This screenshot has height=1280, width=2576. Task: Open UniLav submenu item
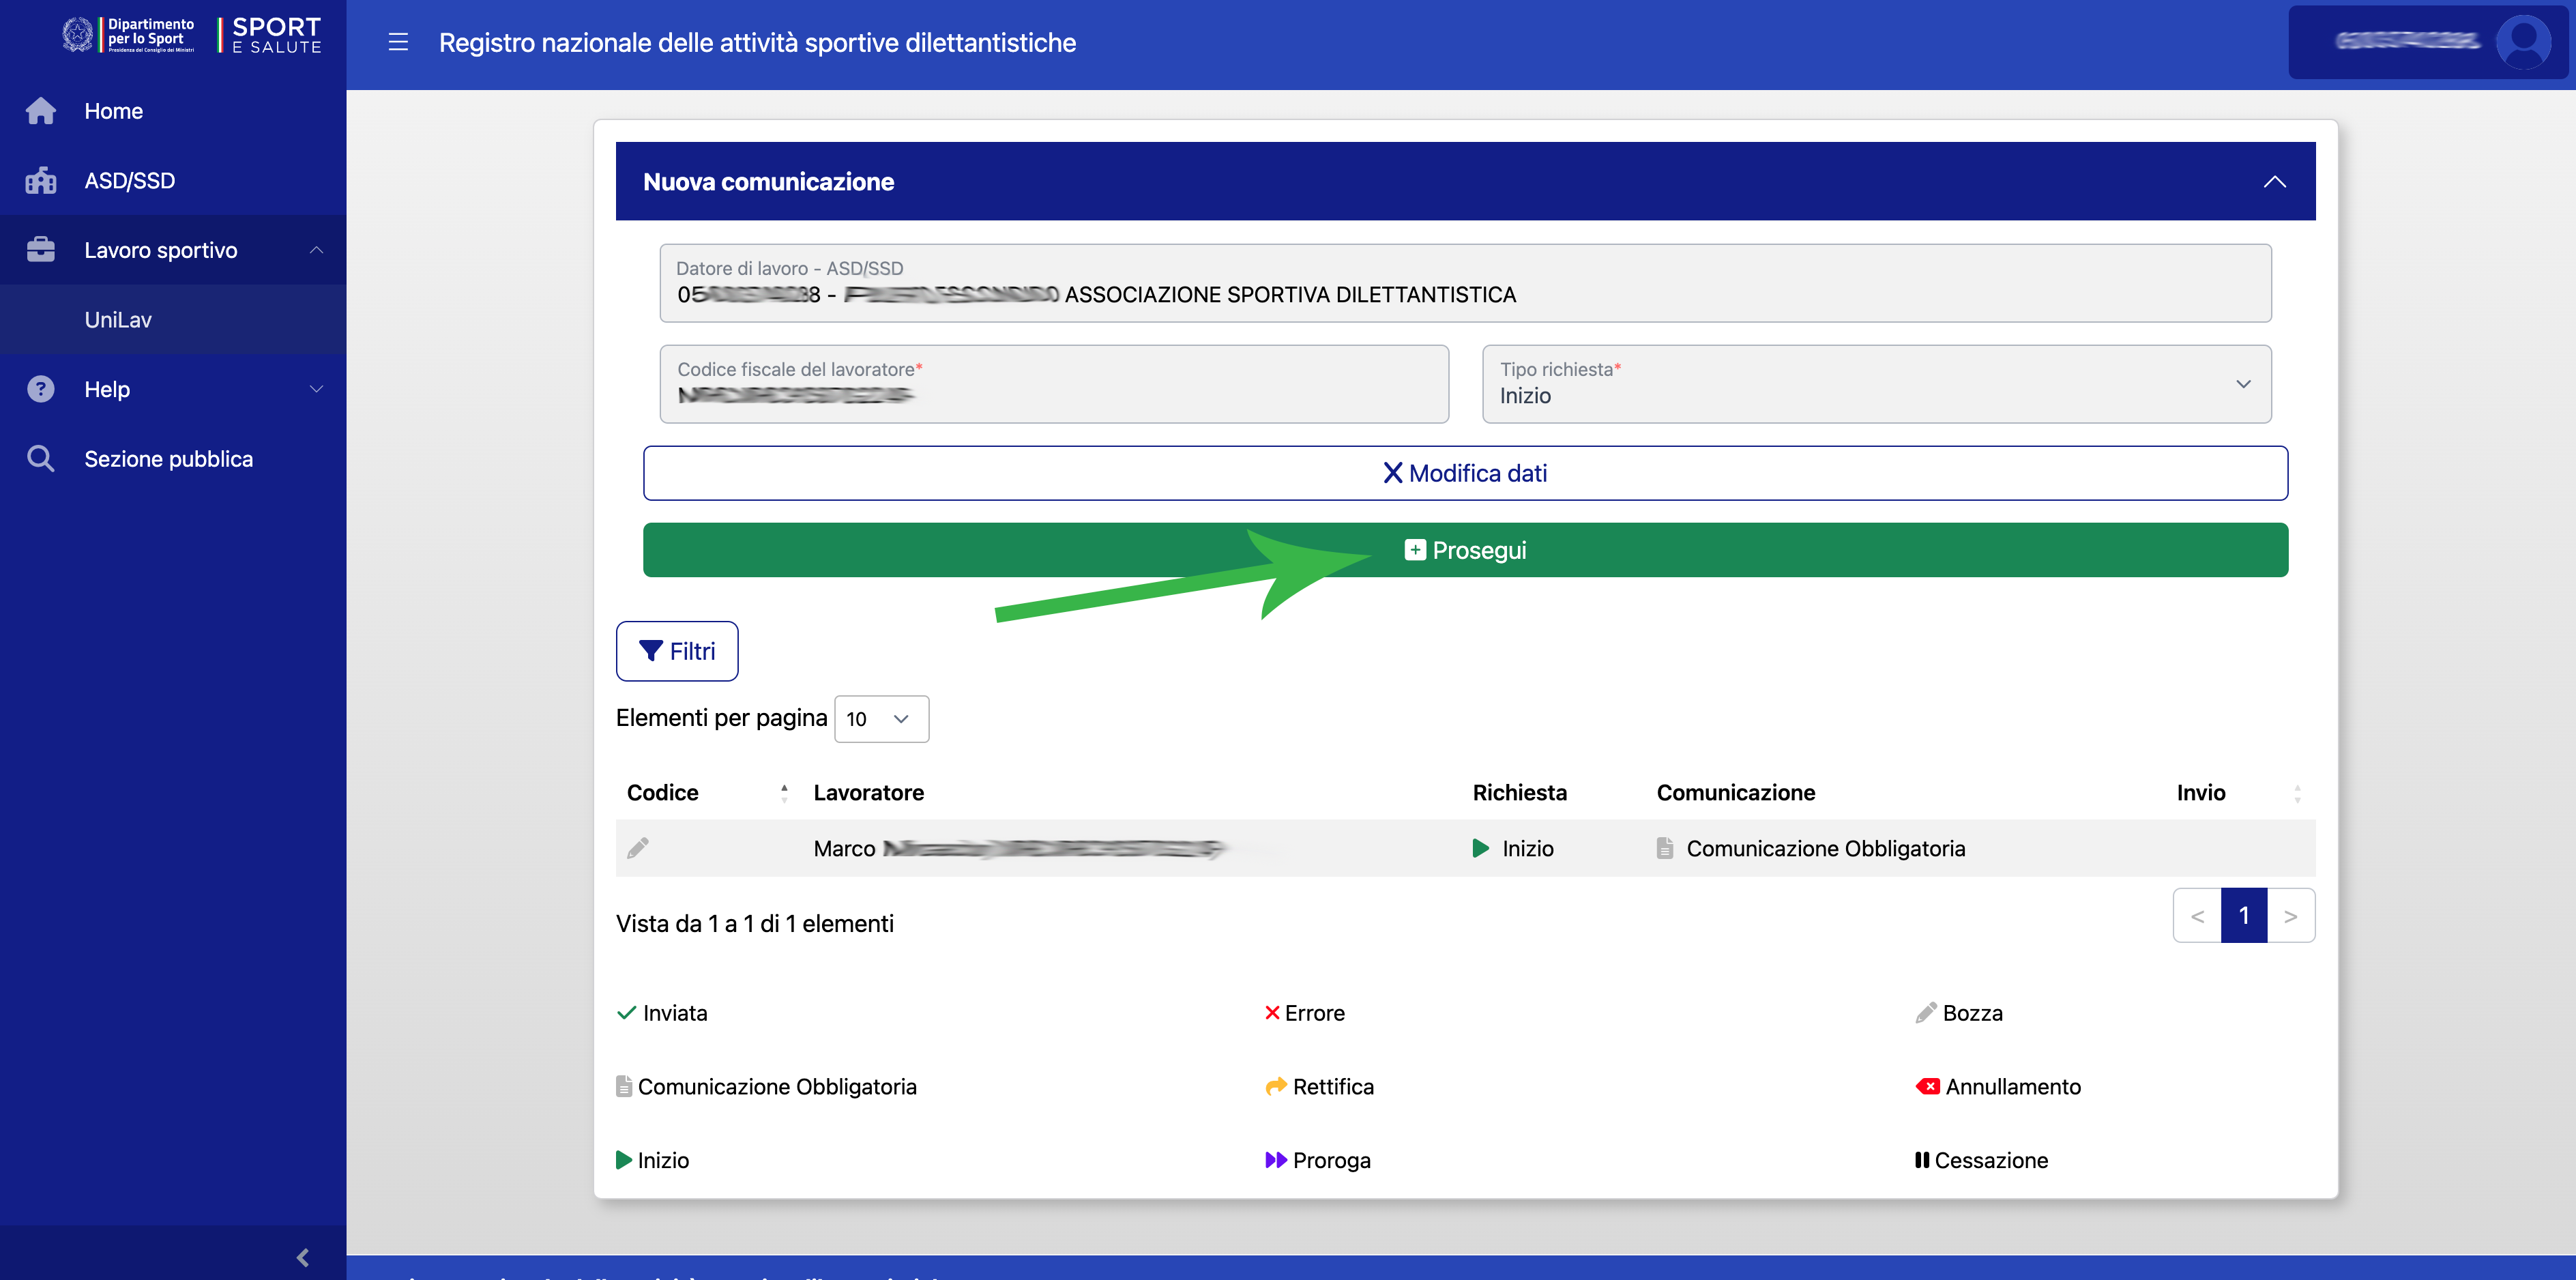118,320
